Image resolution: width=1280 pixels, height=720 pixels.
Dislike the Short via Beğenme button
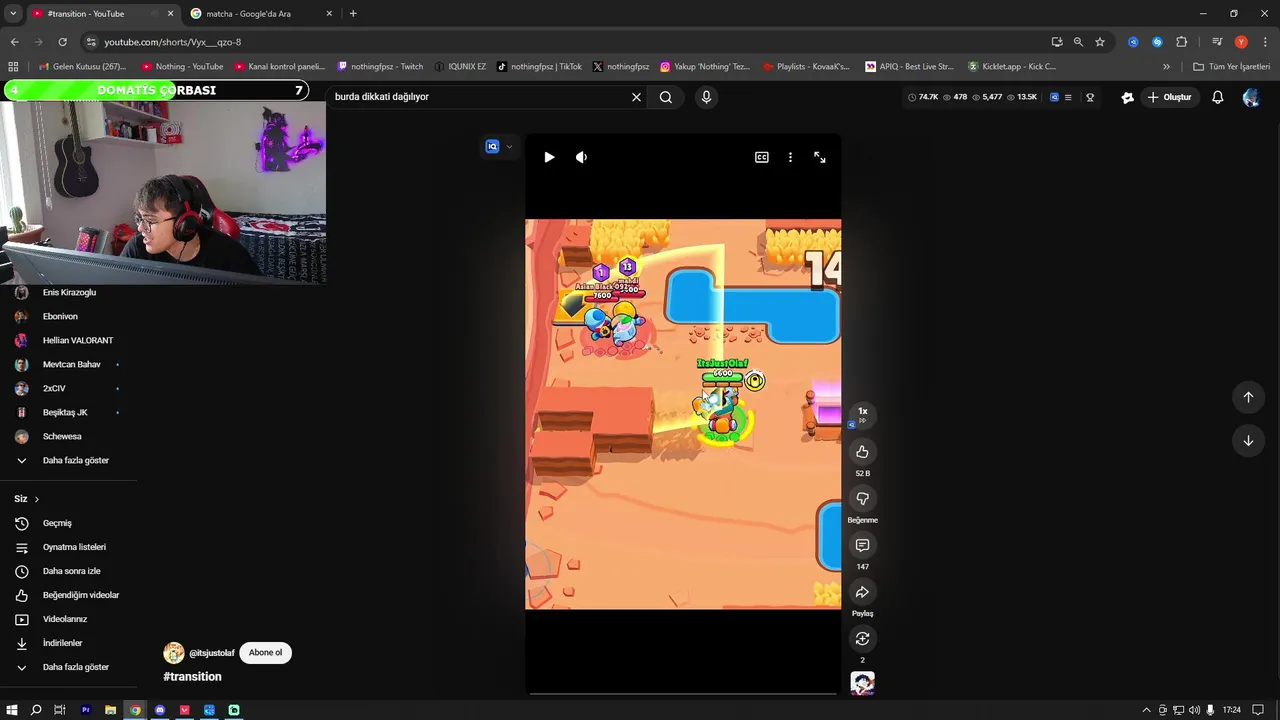[x=862, y=499]
